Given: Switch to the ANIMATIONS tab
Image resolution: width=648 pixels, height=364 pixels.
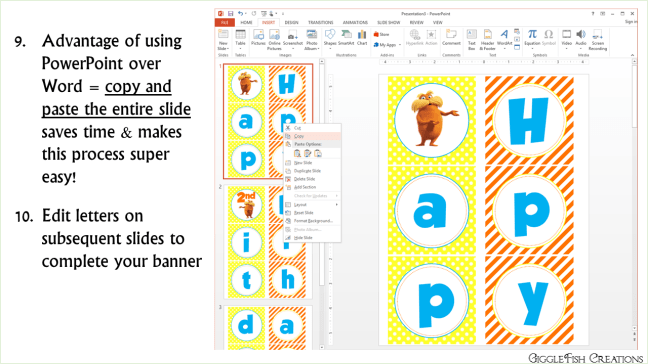Looking at the screenshot, I should point(355,22).
